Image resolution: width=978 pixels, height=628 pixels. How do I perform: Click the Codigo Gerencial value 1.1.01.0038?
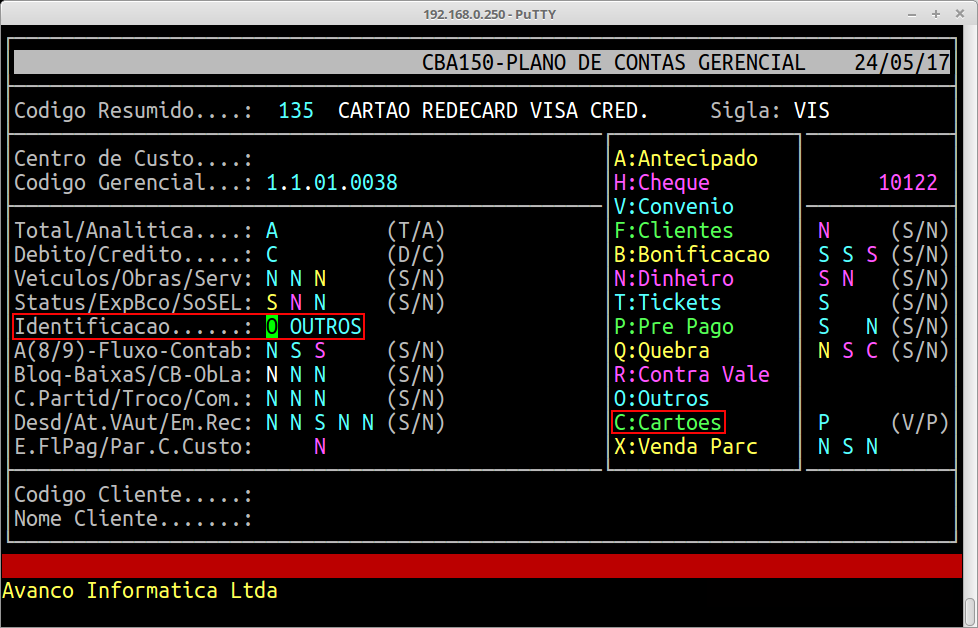point(332,183)
